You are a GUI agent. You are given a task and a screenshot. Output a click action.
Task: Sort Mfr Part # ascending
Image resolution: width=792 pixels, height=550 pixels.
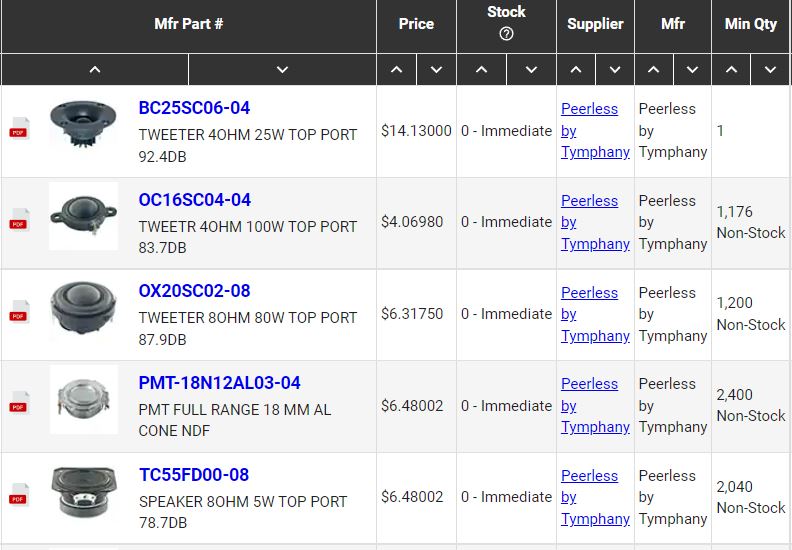point(95,70)
